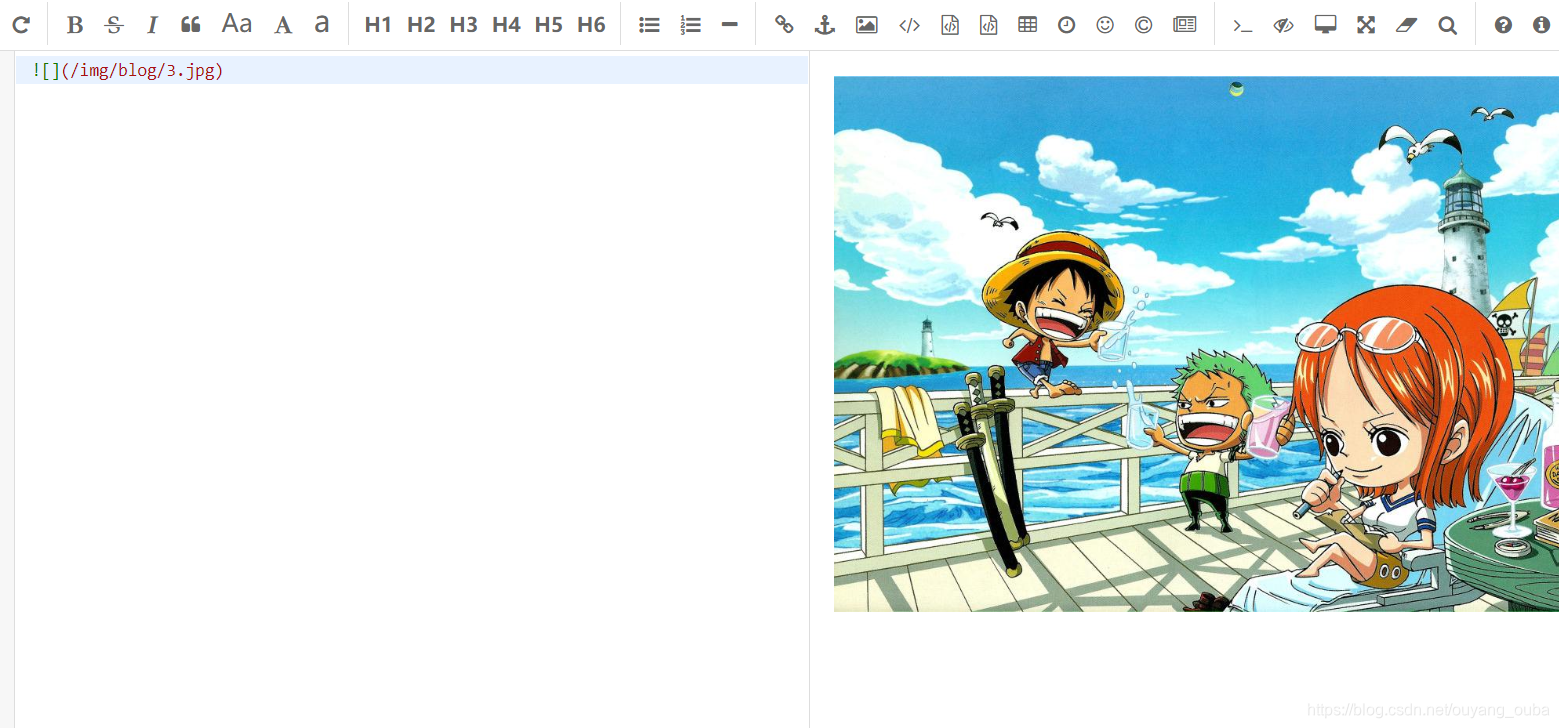This screenshot has height=728, width=1559.
Task: Insert an H4 heading
Action: click(506, 25)
